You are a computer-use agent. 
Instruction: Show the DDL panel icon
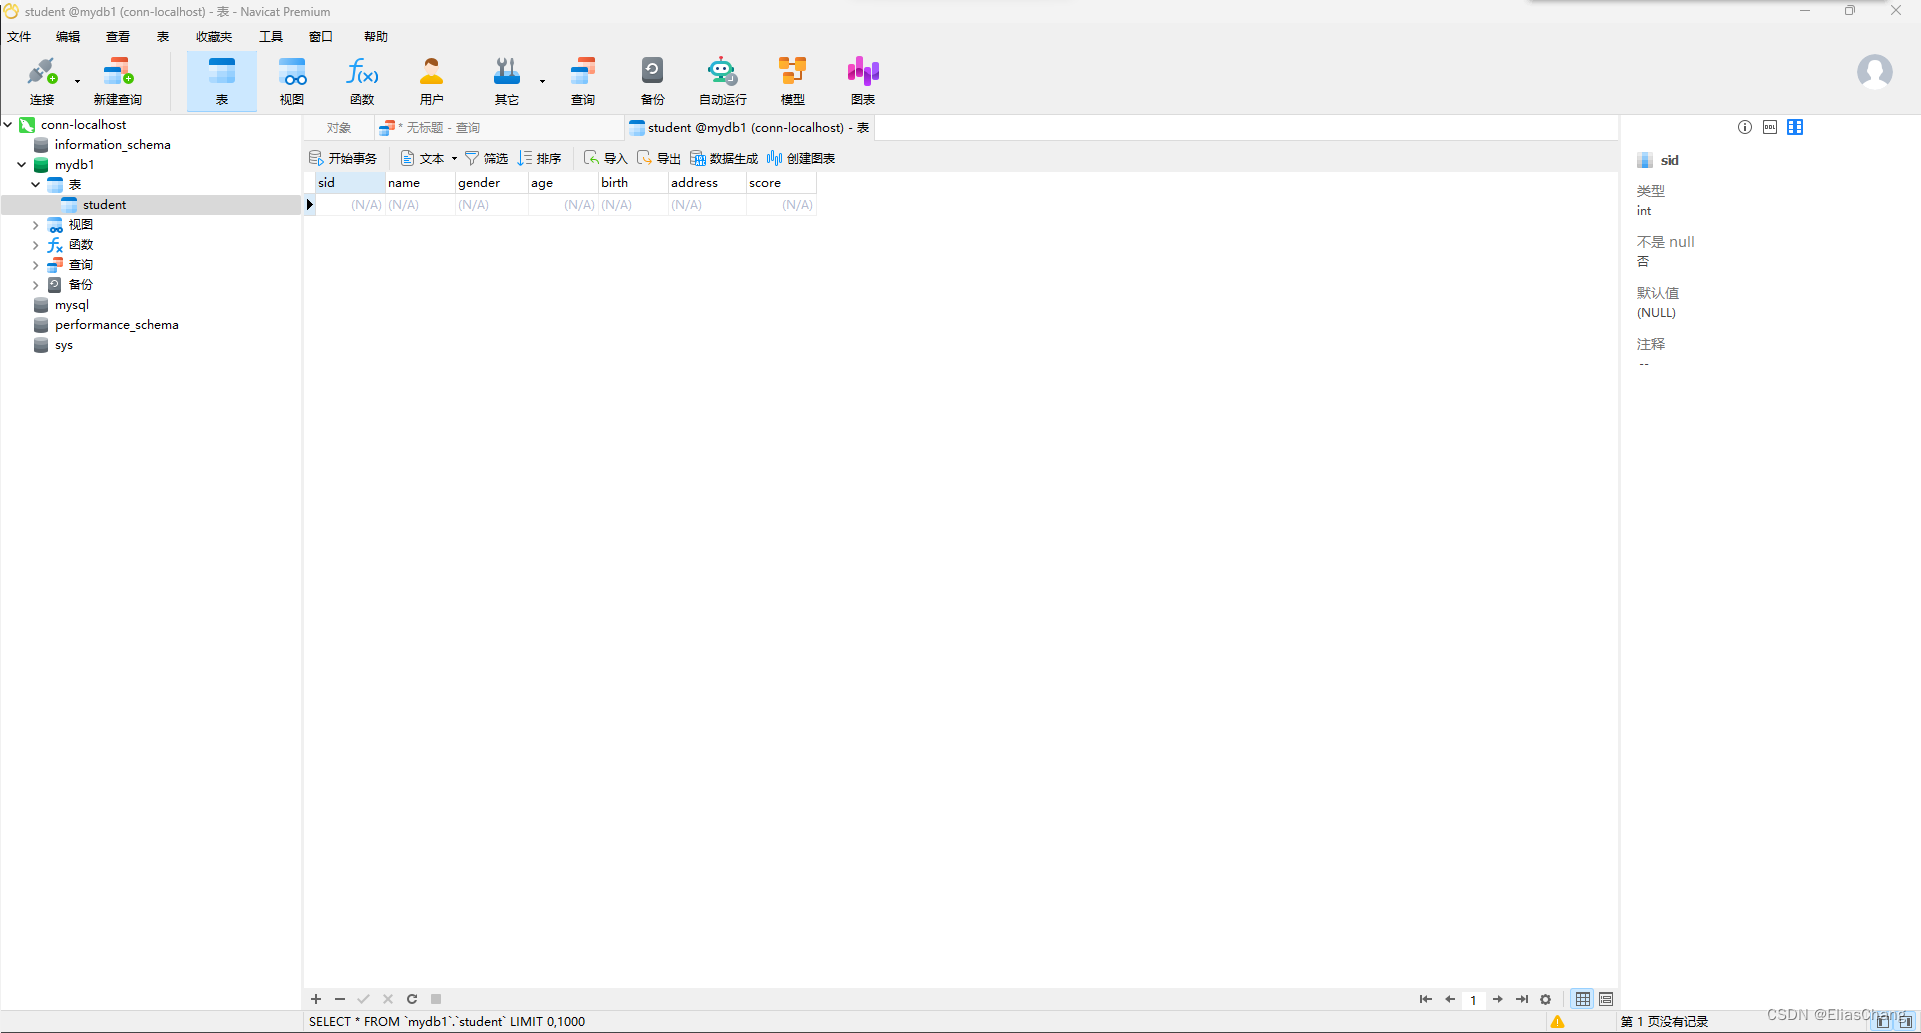click(x=1770, y=127)
